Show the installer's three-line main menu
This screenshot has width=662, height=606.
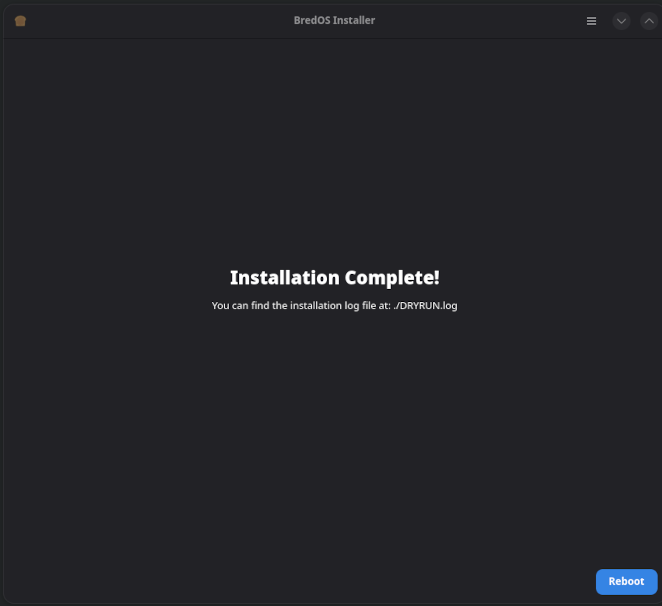pos(591,20)
